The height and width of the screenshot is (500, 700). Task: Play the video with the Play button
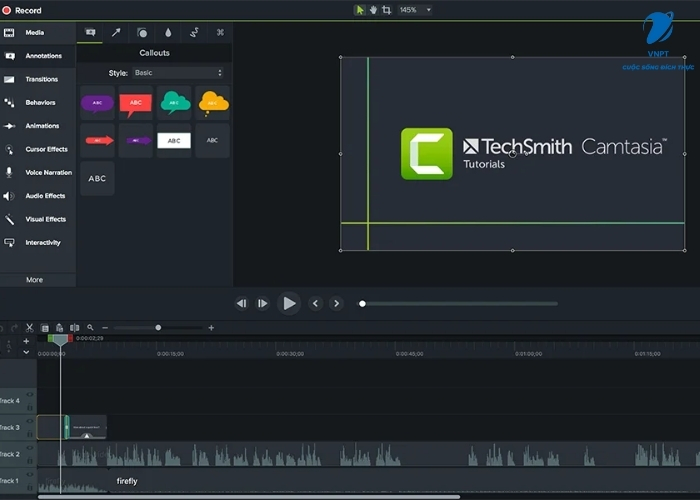coord(289,304)
